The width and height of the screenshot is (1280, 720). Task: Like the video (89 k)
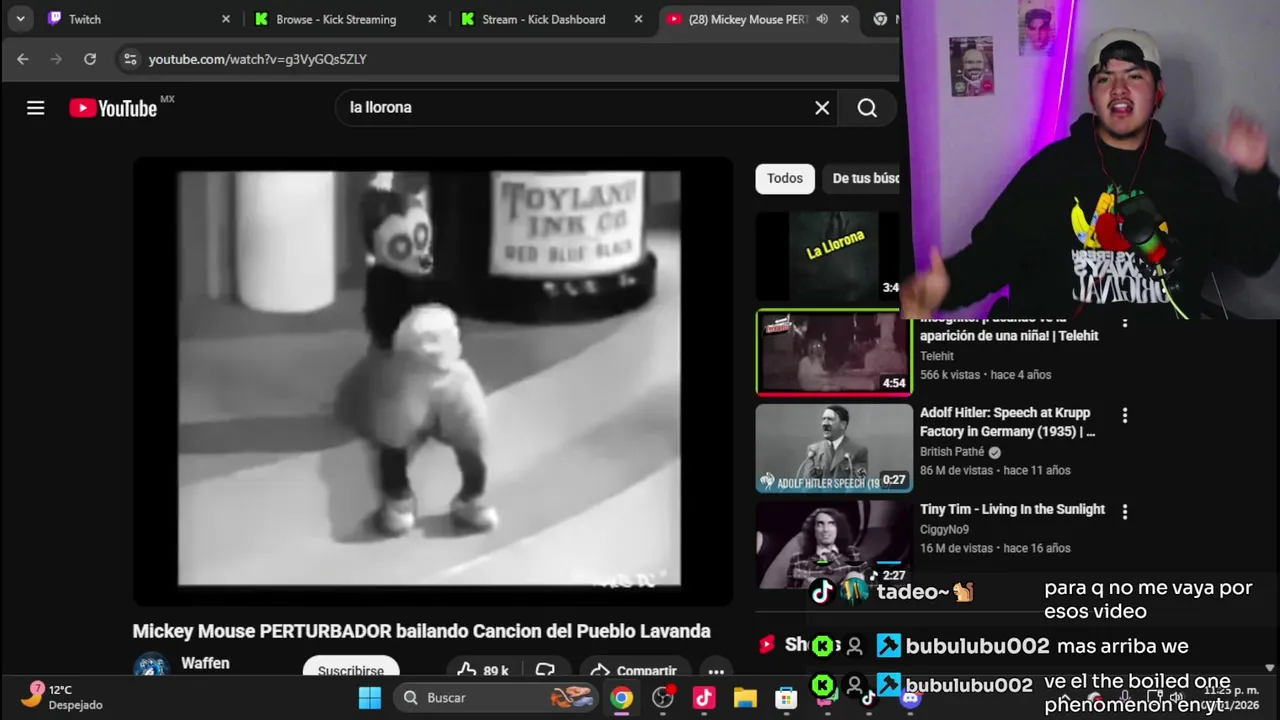coord(483,670)
